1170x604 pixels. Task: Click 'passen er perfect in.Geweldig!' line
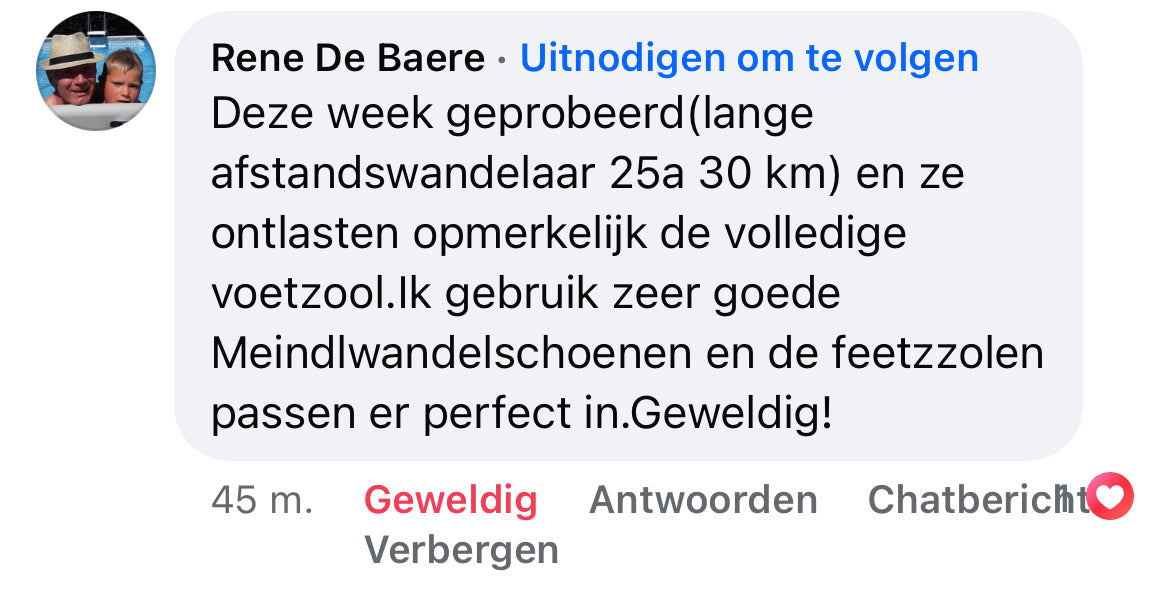tap(522, 414)
